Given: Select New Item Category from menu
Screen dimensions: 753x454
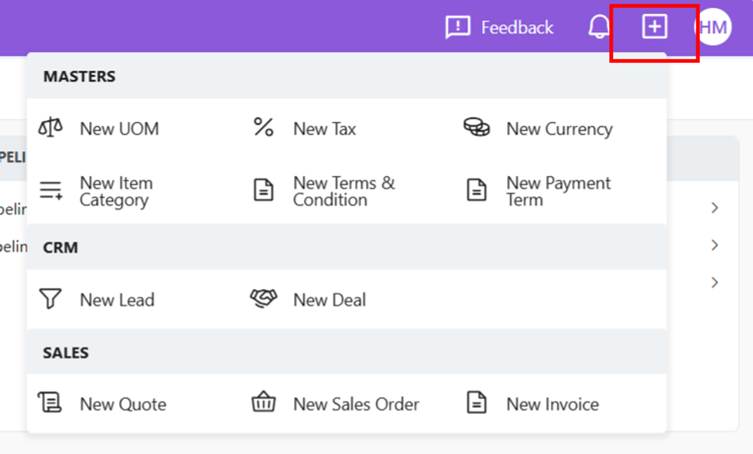Looking at the screenshot, I should tap(115, 191).
